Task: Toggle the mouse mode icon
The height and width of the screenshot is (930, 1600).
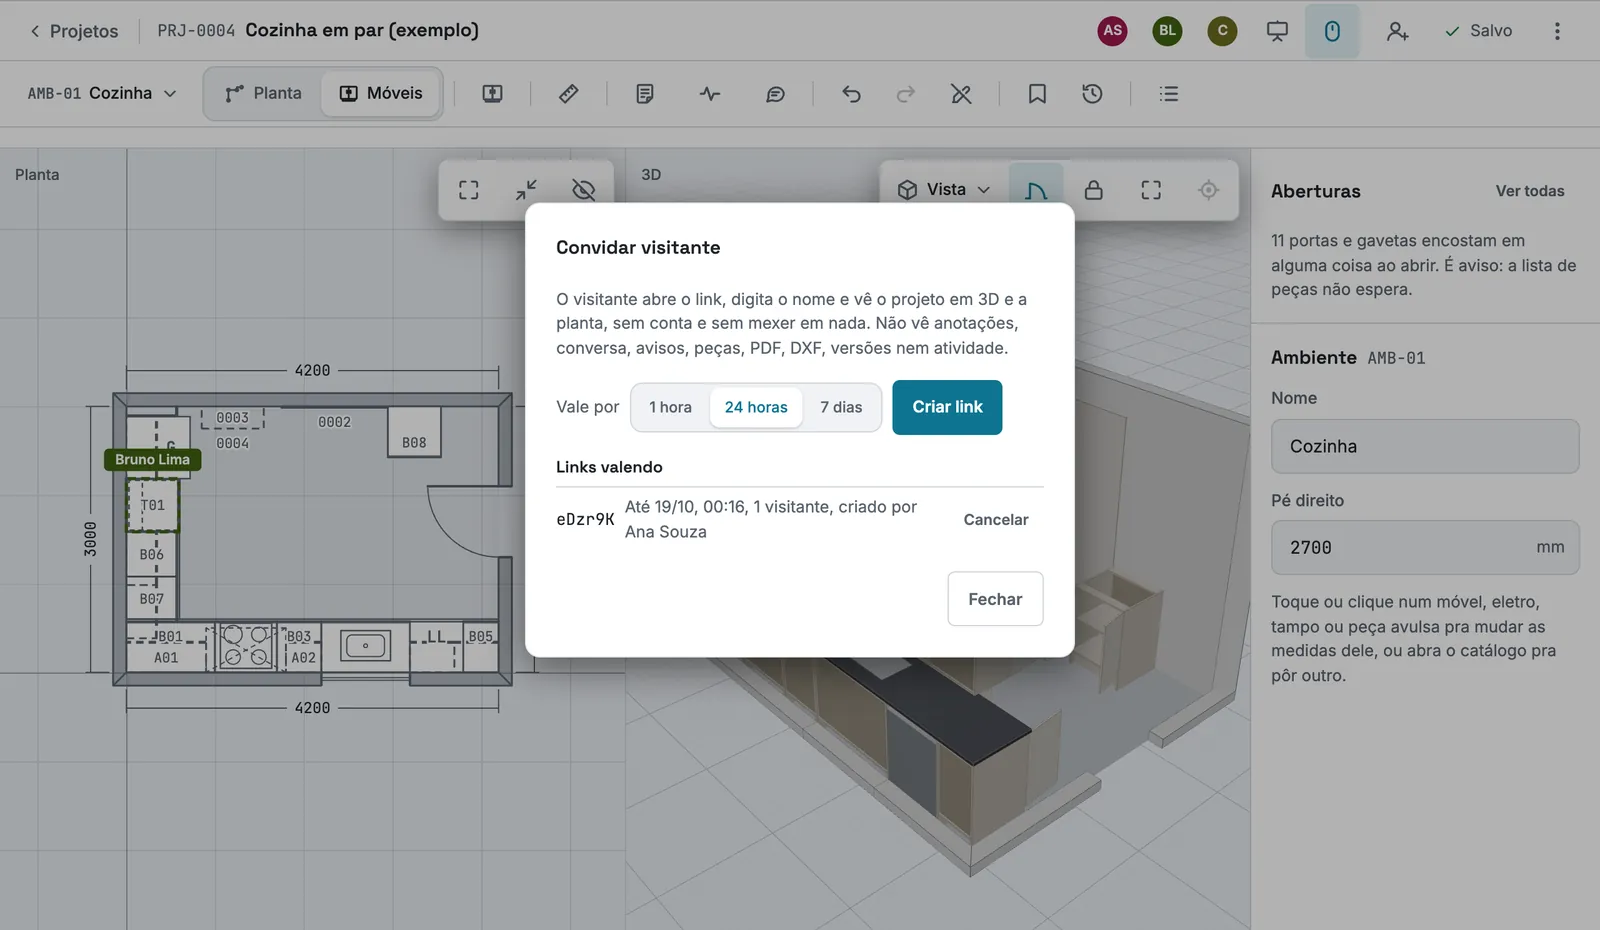Action: (1332, 31)
